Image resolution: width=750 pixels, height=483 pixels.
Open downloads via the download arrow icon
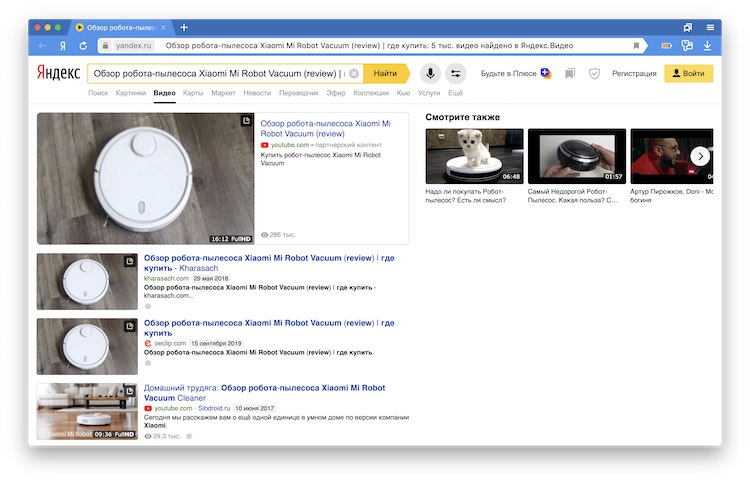pos(707,46)
